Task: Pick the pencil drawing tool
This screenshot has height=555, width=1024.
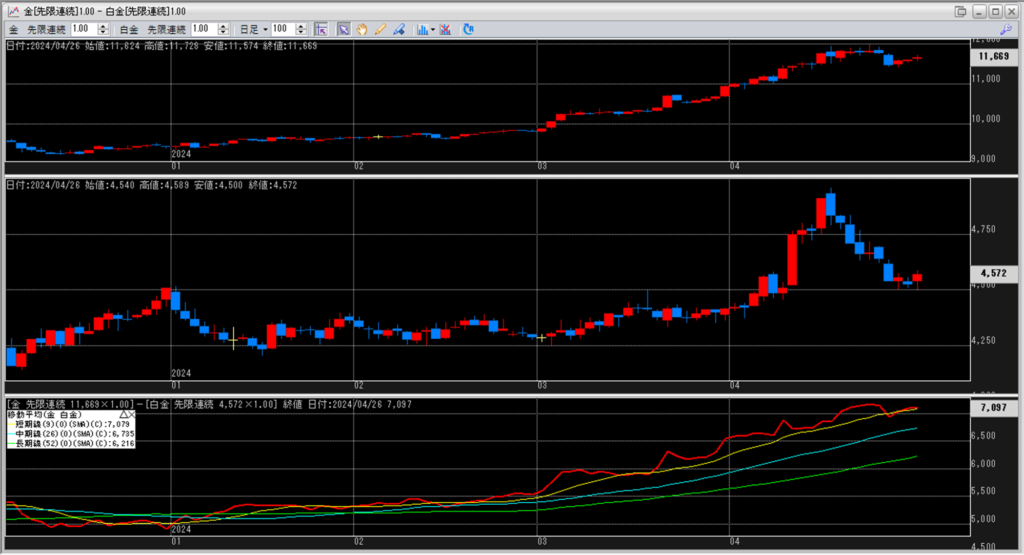Action: point(380,29)
